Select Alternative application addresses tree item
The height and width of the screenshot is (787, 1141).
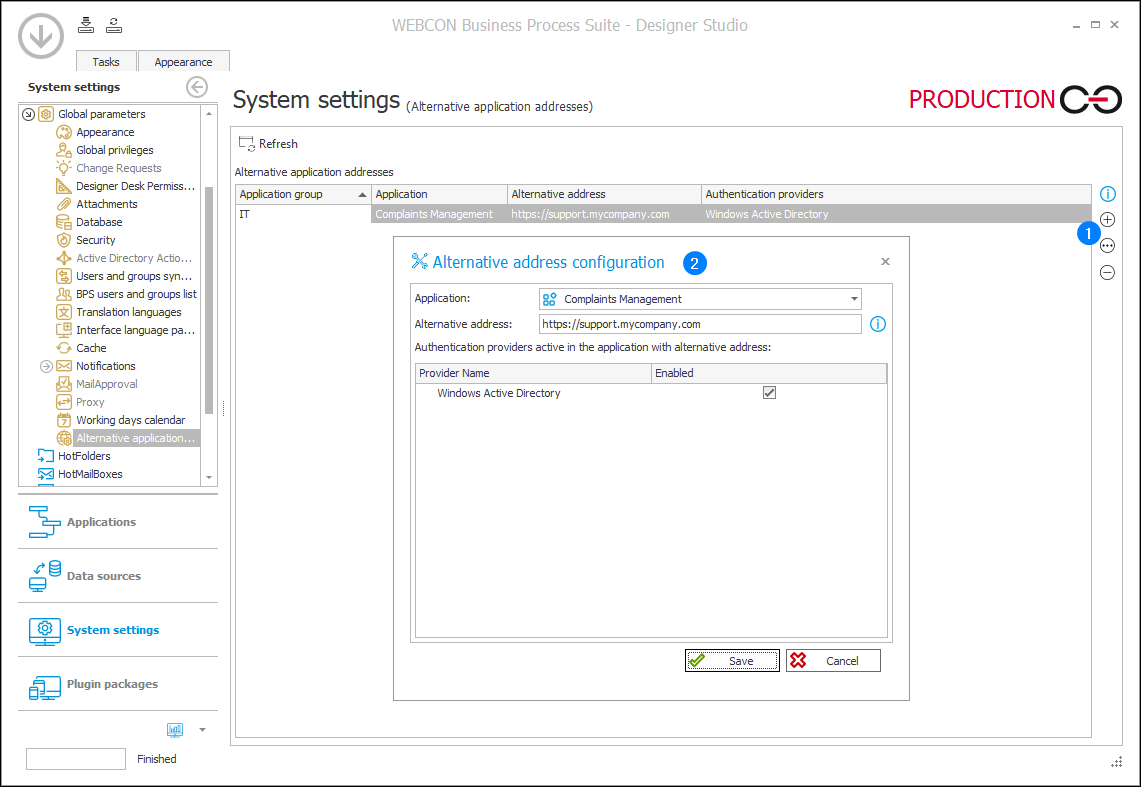click(x=135, y=438)
